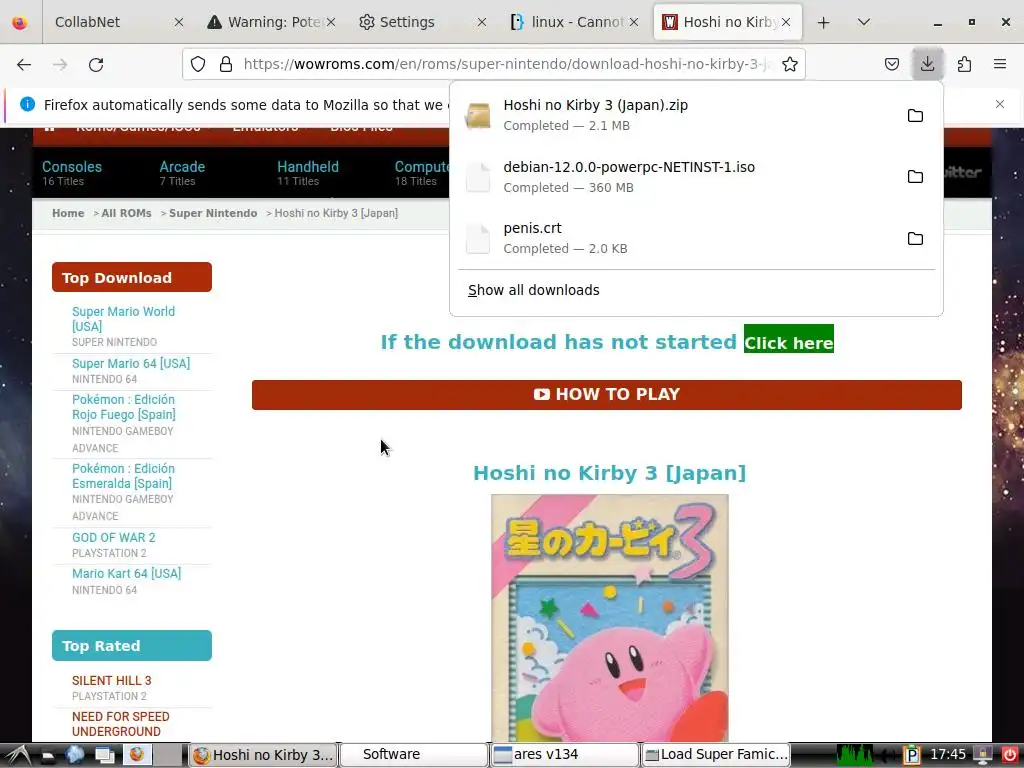Switch to ares v134 taskbar window
The width and height of the screenshot is (1024, 768).
[x=564, y=755]
